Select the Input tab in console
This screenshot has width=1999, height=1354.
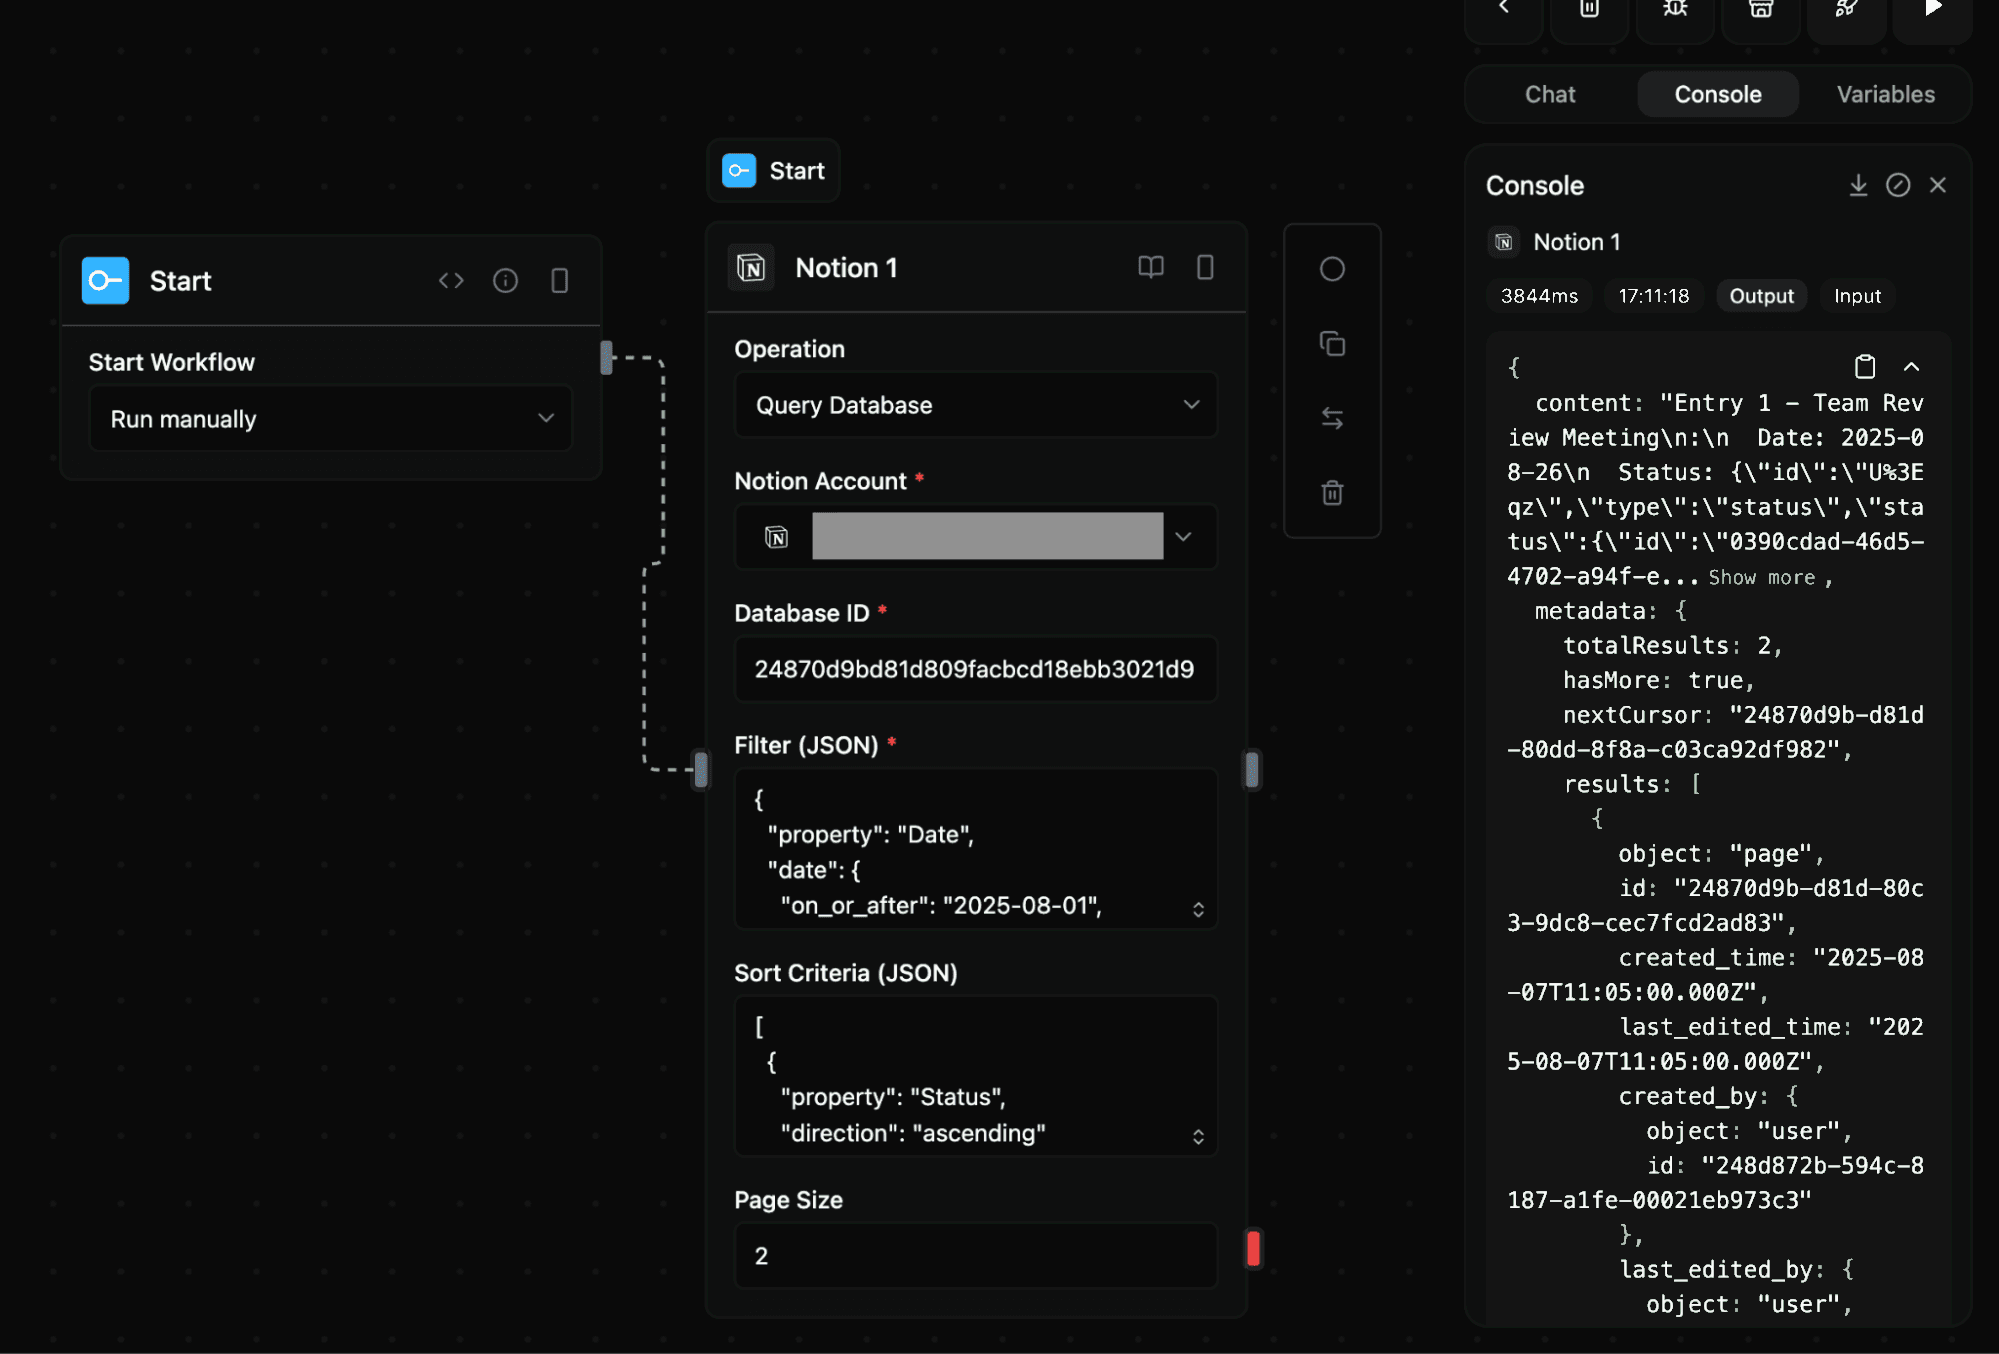coord(1856,295)
